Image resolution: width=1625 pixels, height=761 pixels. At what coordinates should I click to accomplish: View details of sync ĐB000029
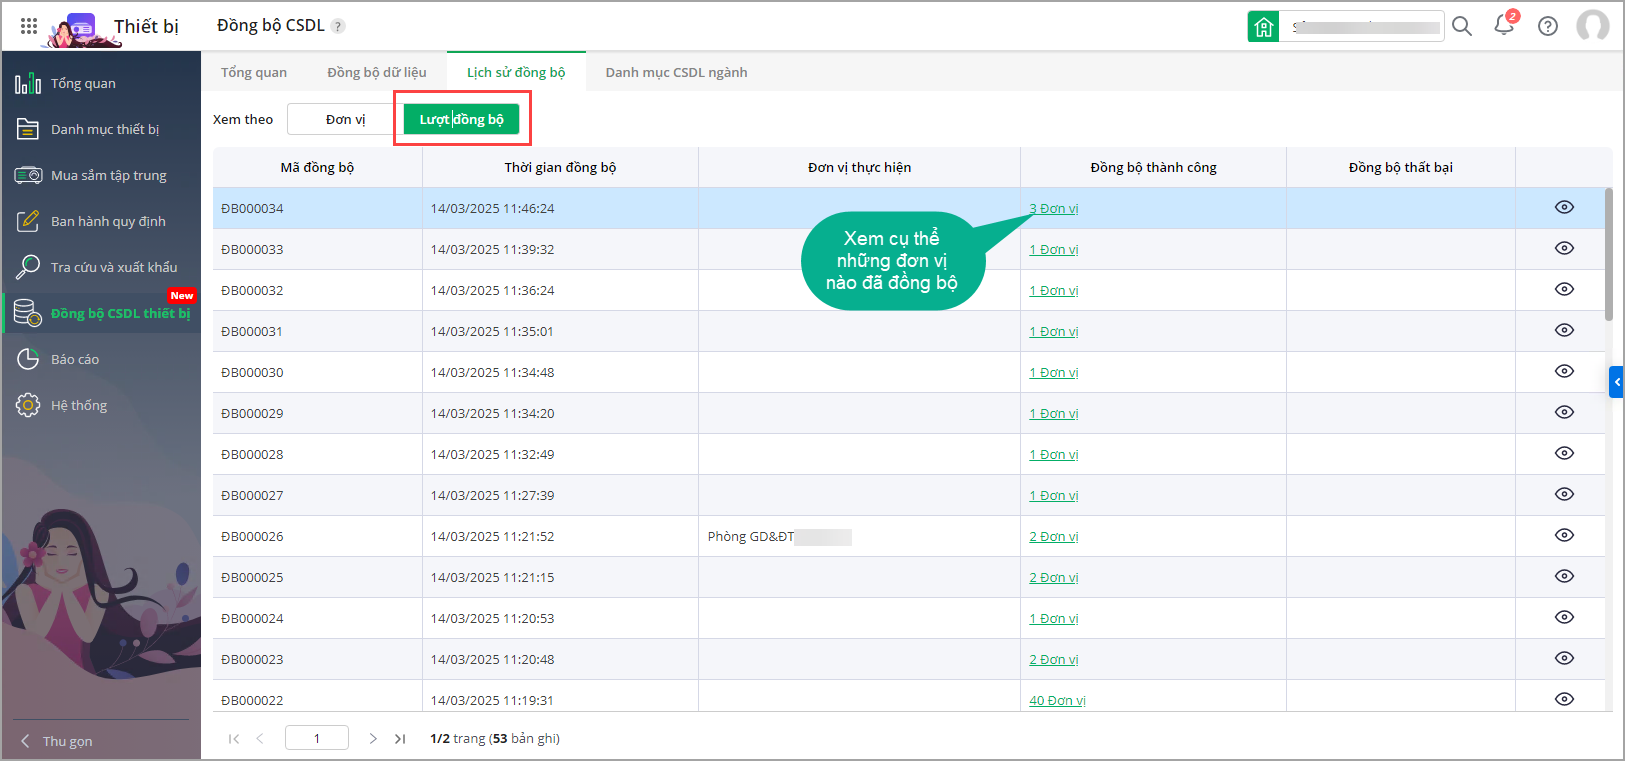(x=1564, y=412)
